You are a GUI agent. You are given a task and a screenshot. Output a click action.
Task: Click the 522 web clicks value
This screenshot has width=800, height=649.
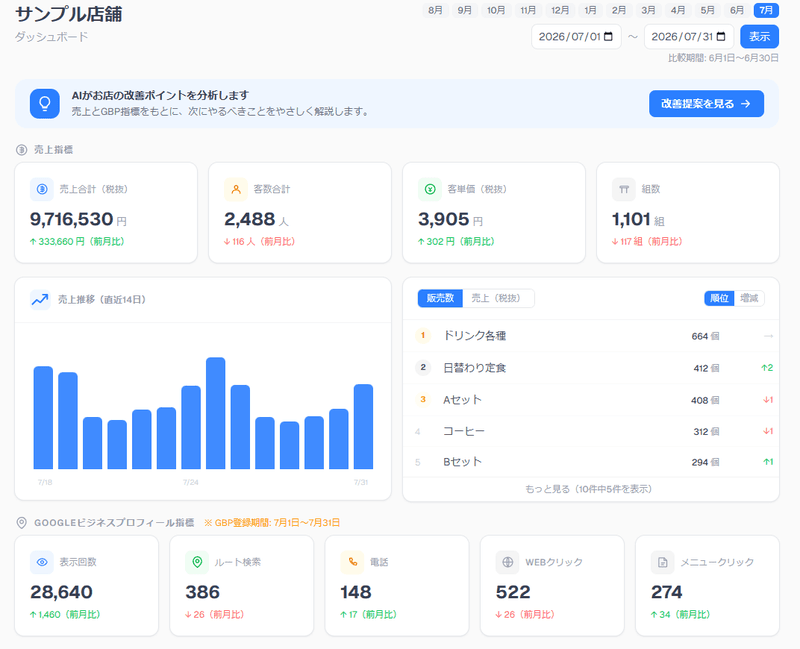point(513,592)
